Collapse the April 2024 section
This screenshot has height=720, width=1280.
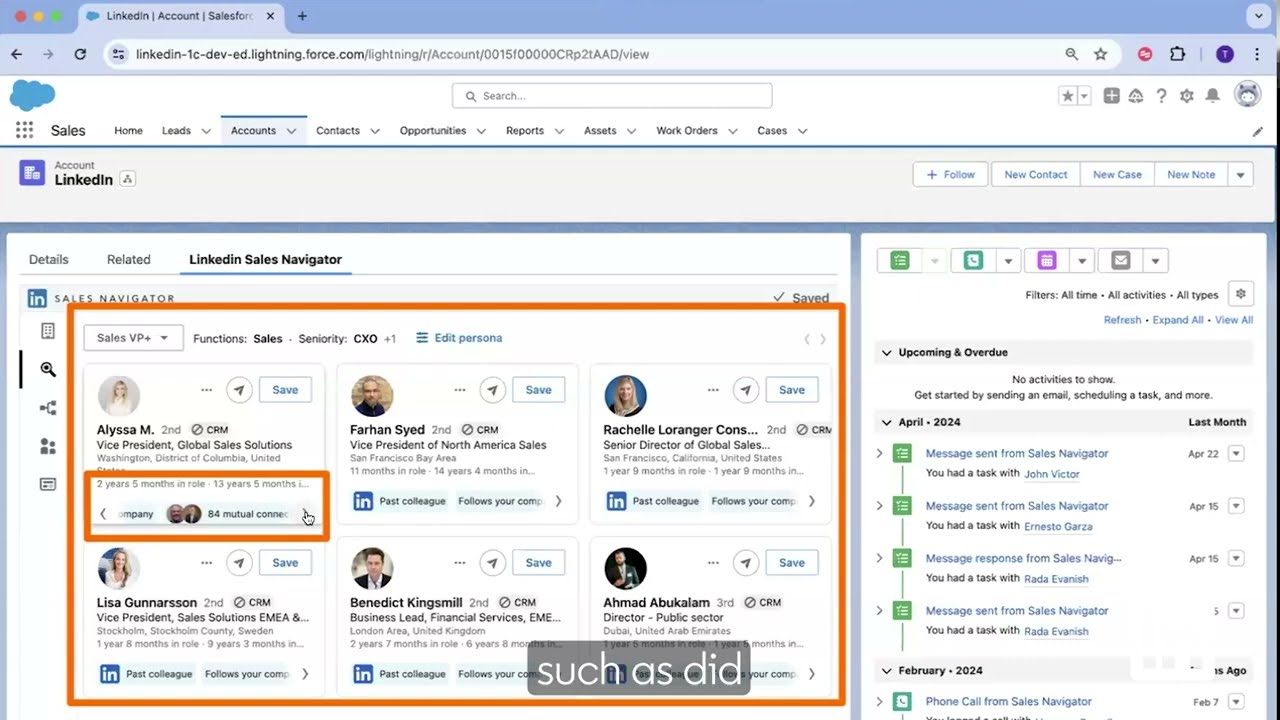coord(886,422)
